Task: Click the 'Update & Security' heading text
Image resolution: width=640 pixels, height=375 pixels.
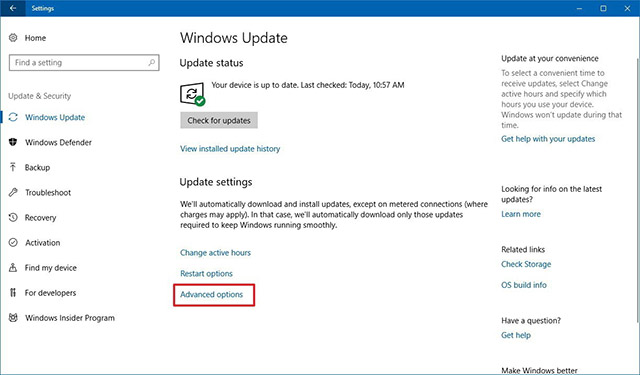Action: pos(40,96)
